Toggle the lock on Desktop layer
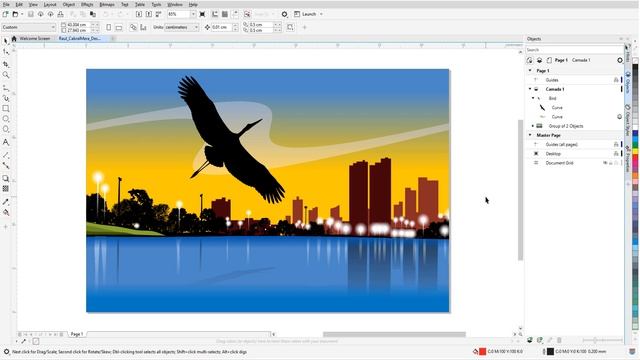The height and width of the screenshot is (360, 640). [616, 153]
